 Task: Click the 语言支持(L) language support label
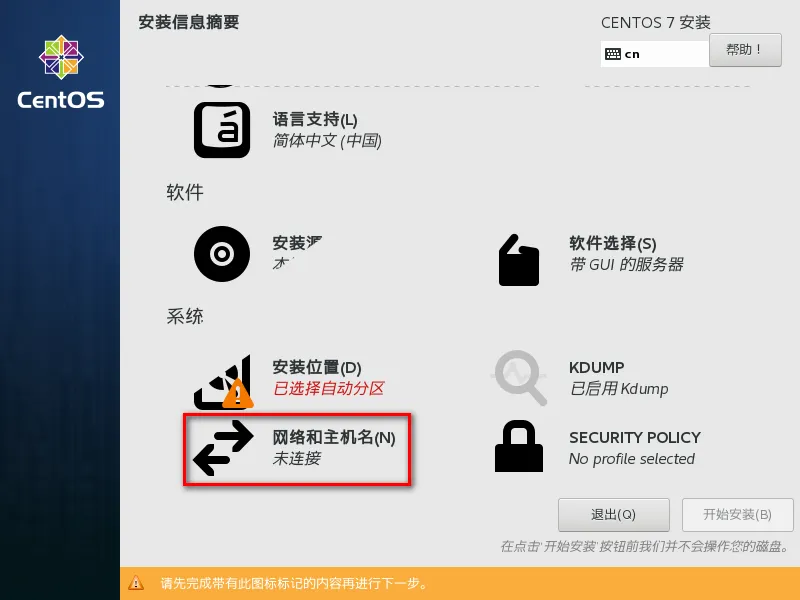coord(315,120)
